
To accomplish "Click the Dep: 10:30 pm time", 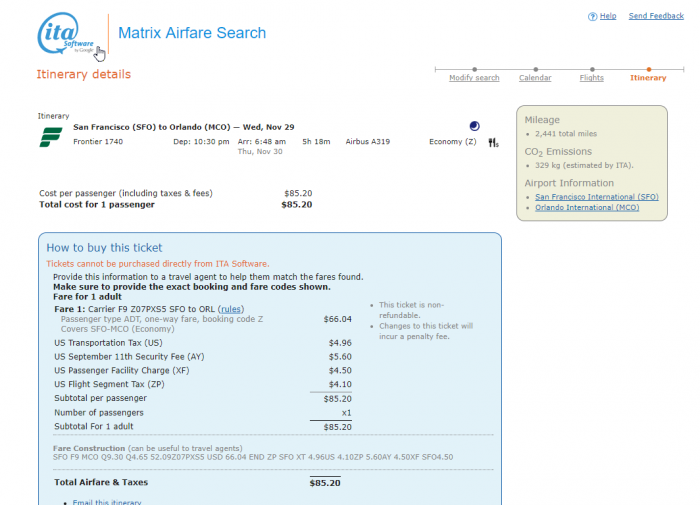I will (x=201, y=142).
